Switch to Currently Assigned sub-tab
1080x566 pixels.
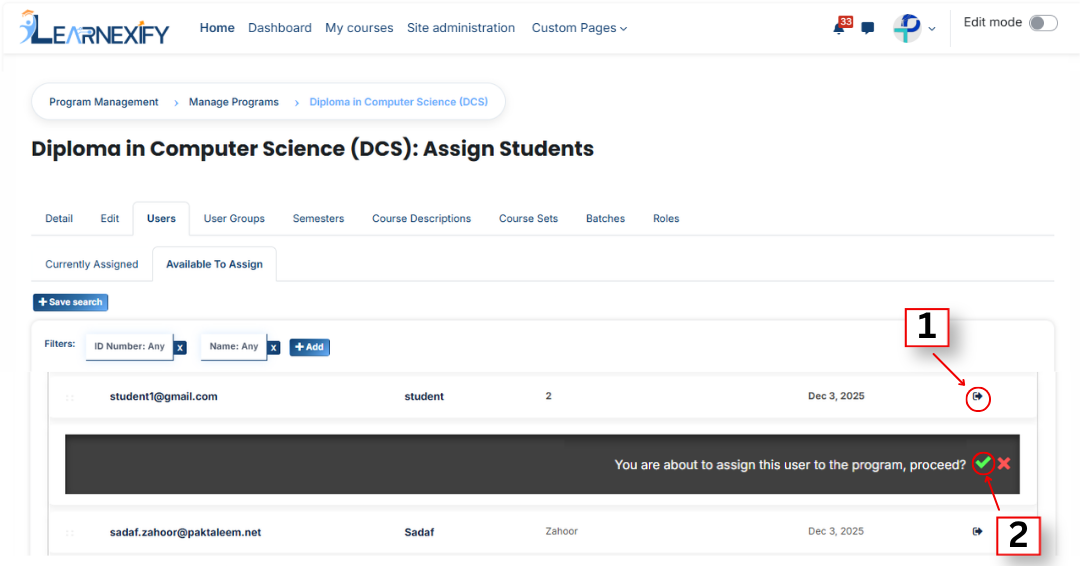[92, 264]
